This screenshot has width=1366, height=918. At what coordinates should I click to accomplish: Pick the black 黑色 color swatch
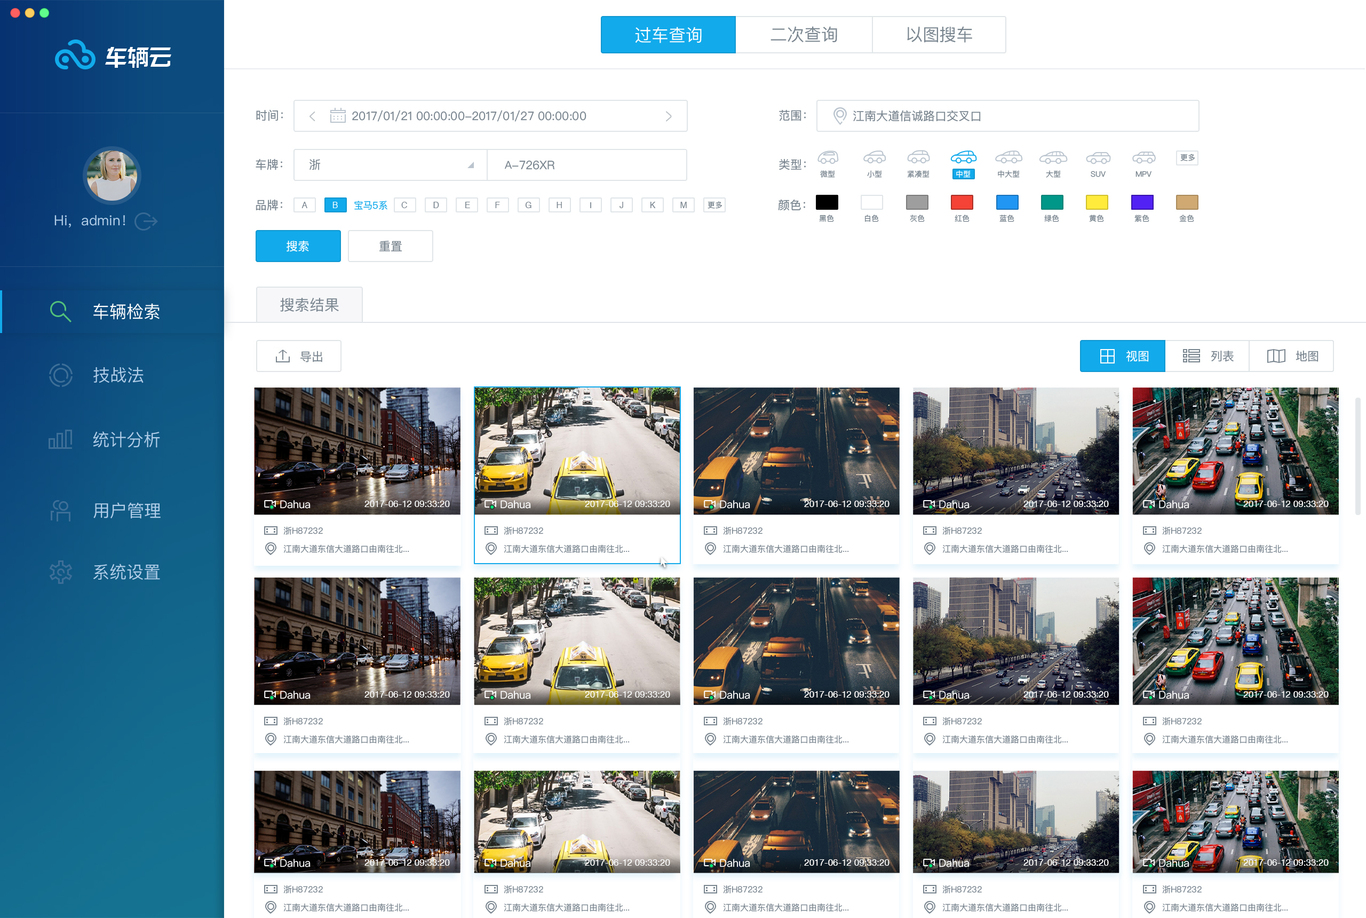(827, 203)
